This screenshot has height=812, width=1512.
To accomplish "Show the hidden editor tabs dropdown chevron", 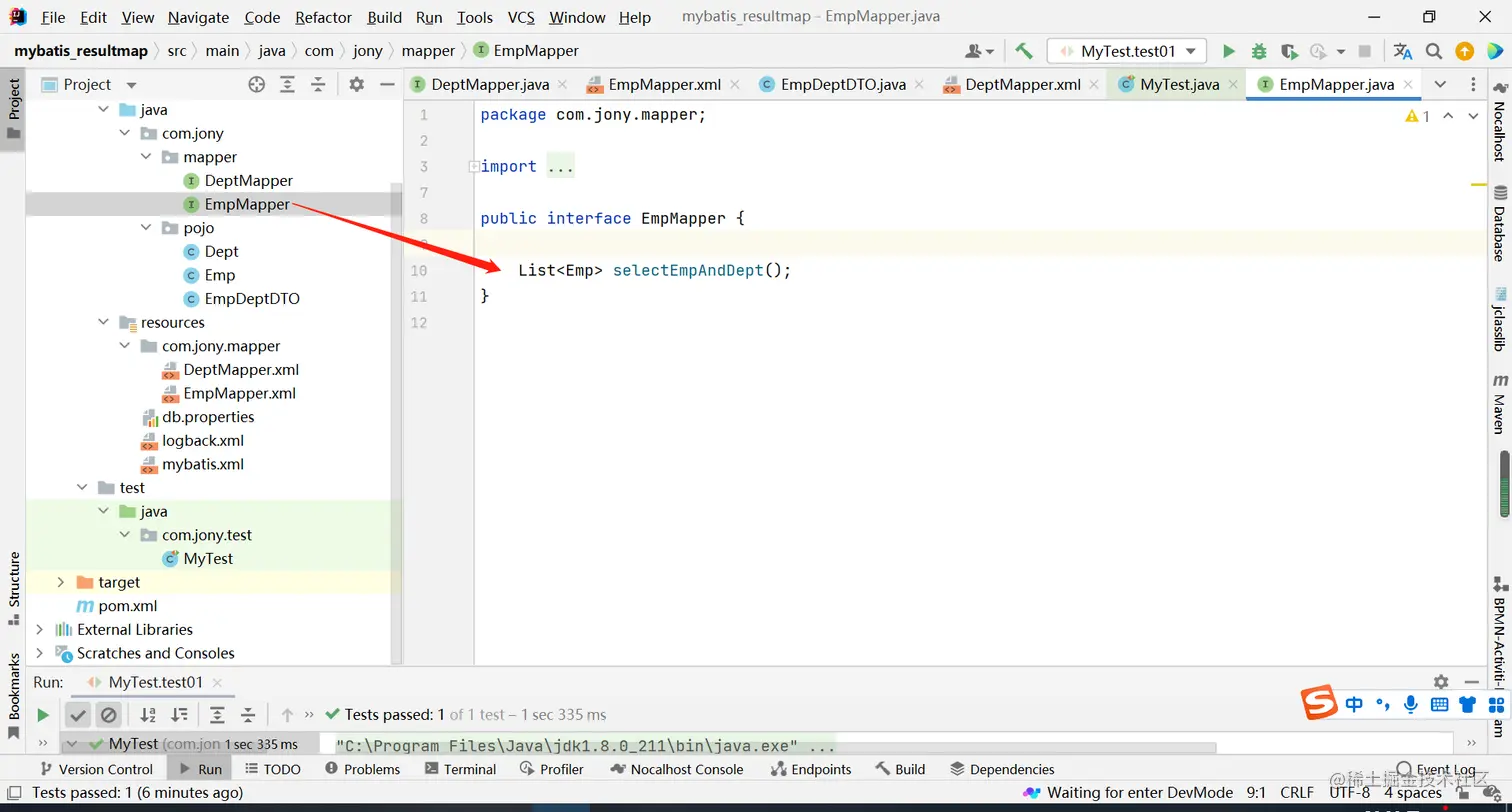I will pos(1440,85).
